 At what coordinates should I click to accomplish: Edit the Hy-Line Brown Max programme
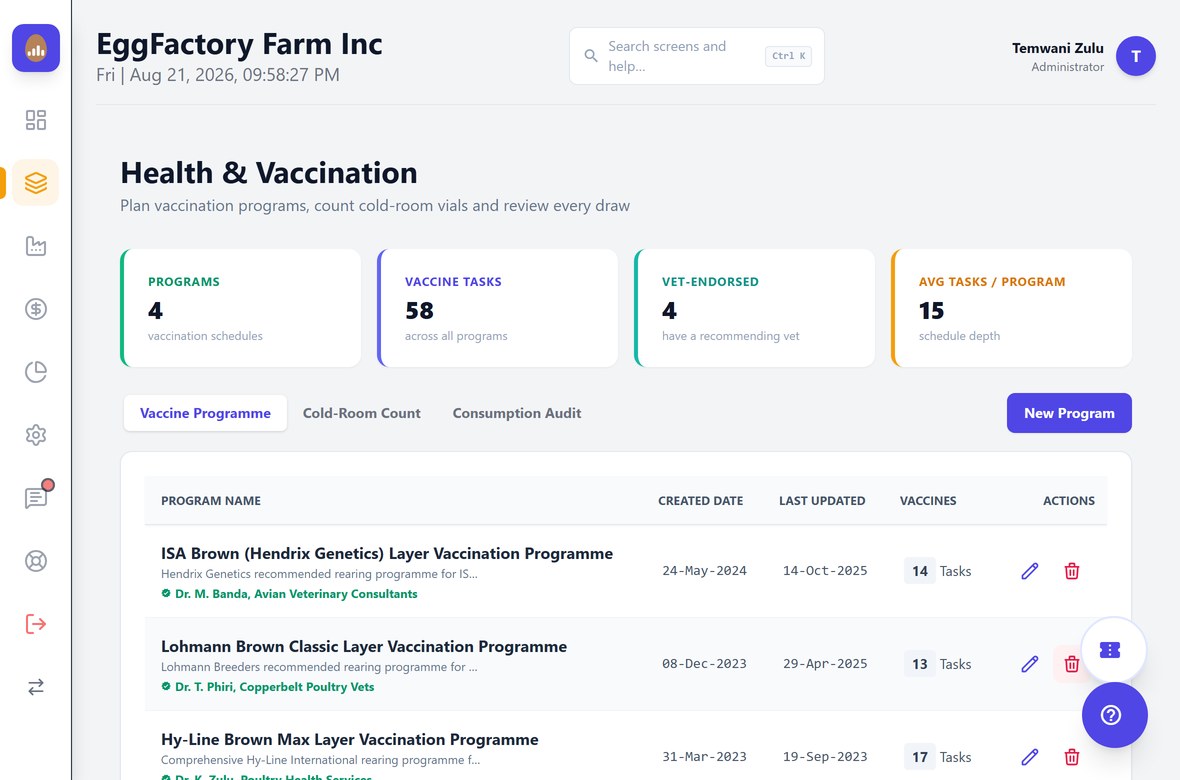coord(1029,757)
